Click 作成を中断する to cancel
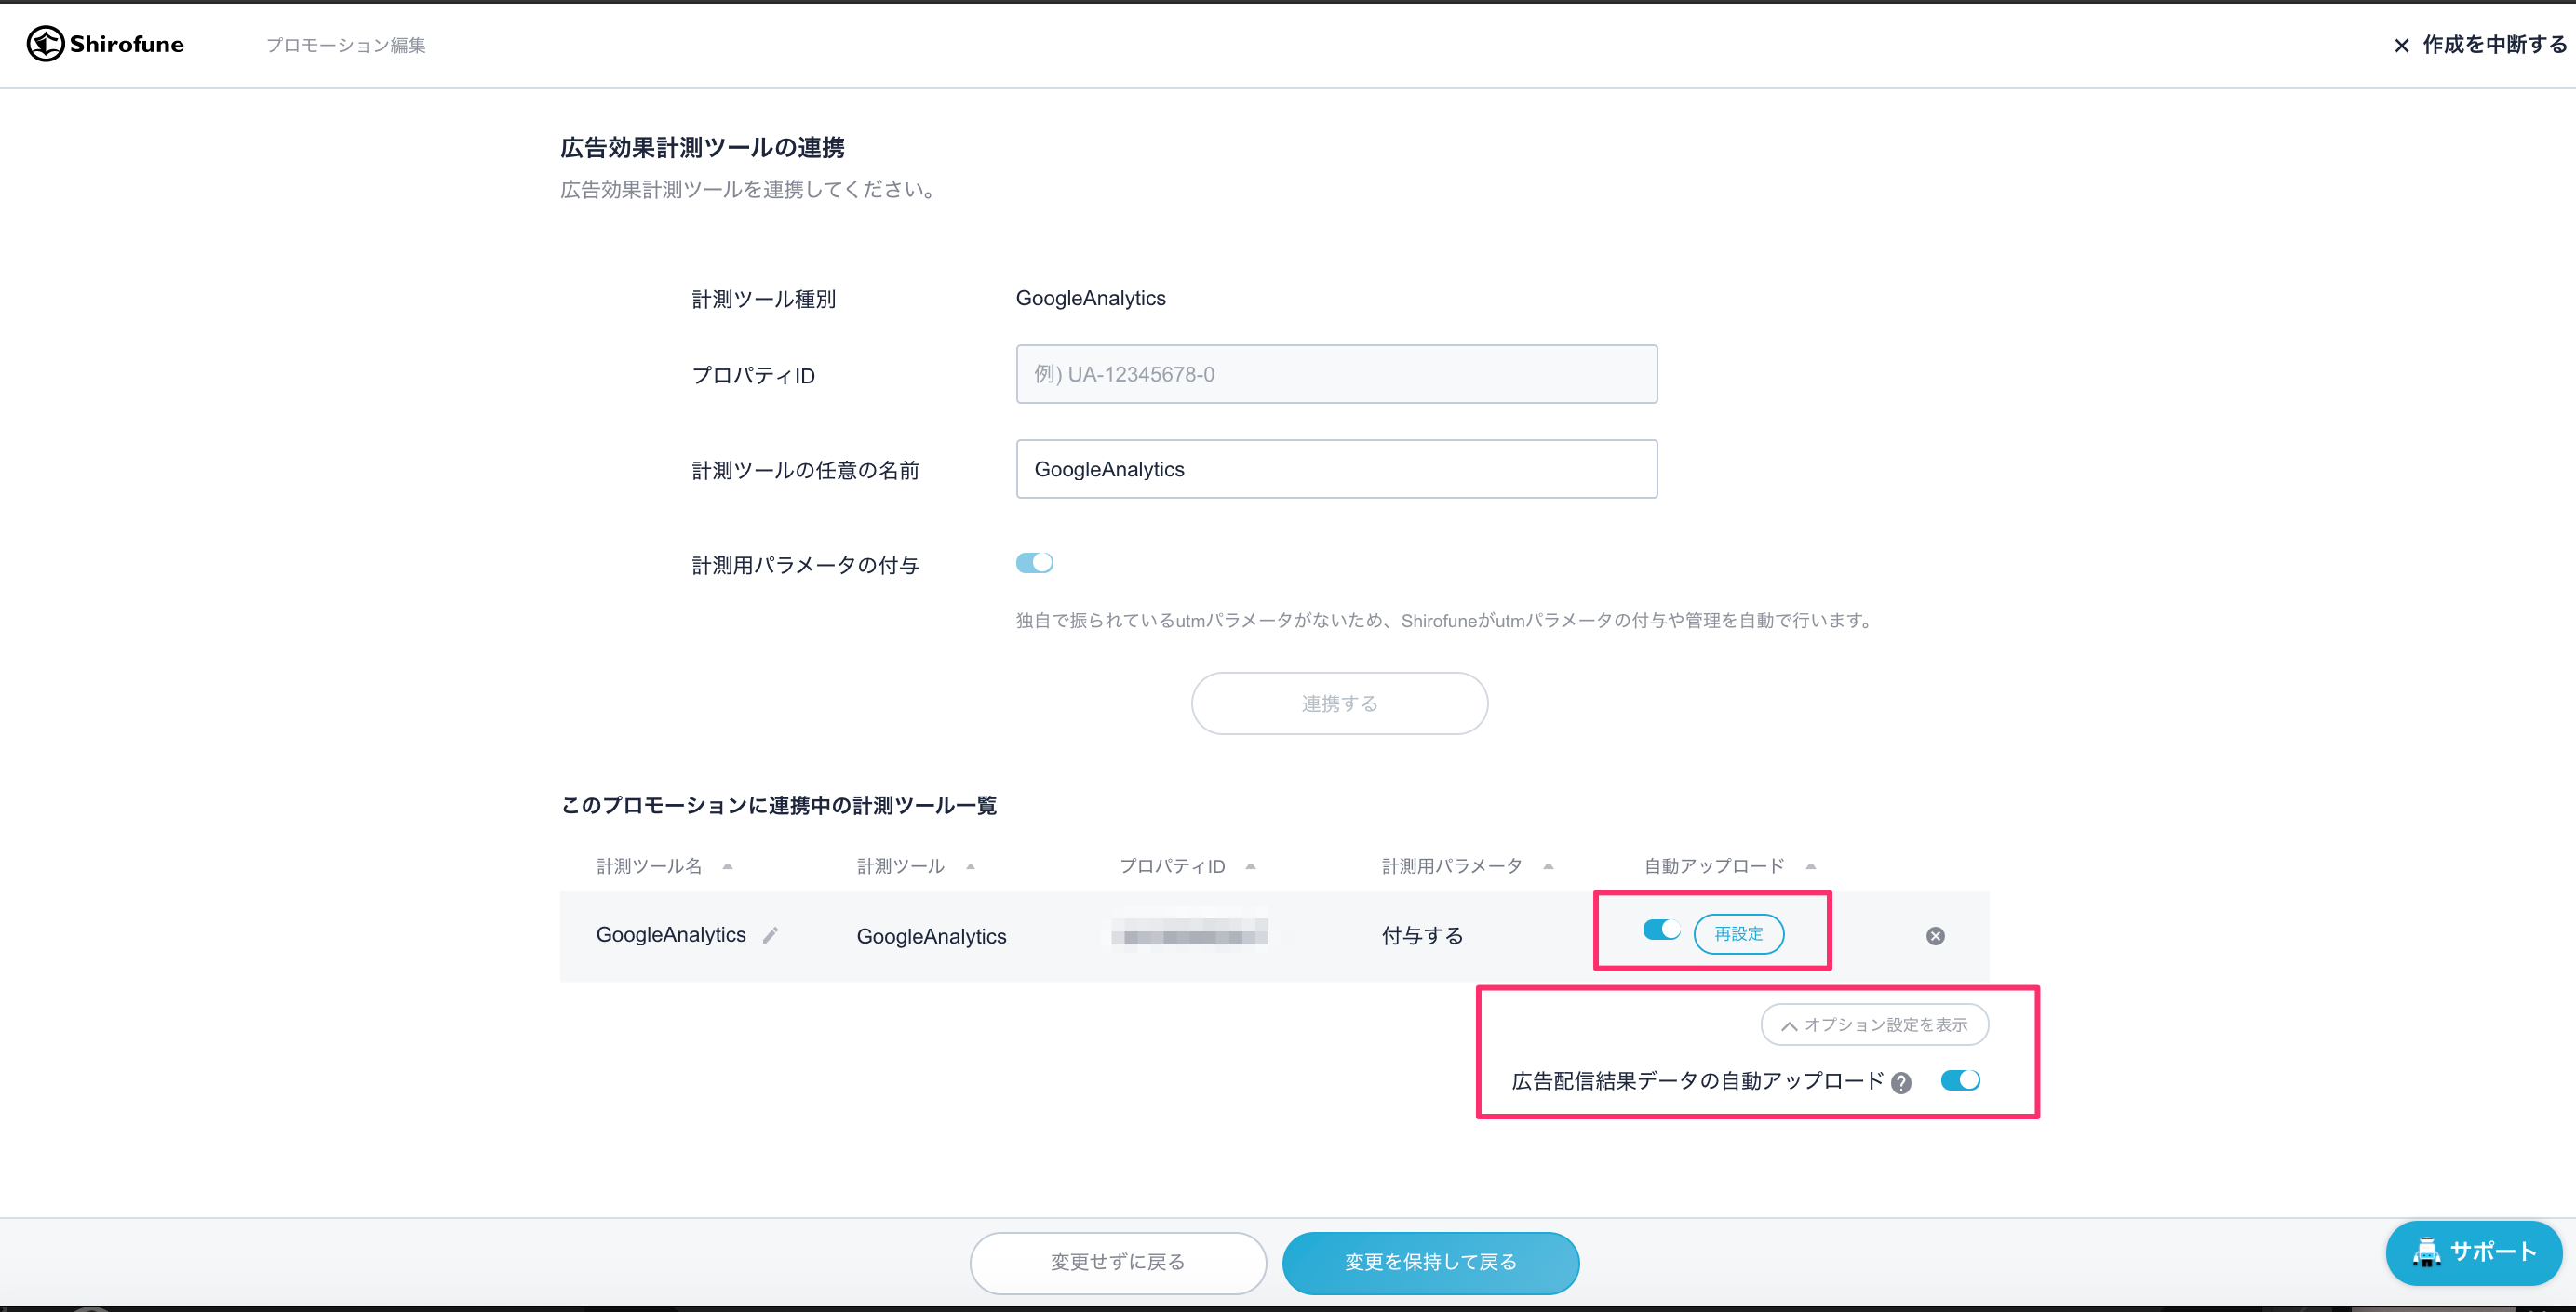 click(2479, 45)
